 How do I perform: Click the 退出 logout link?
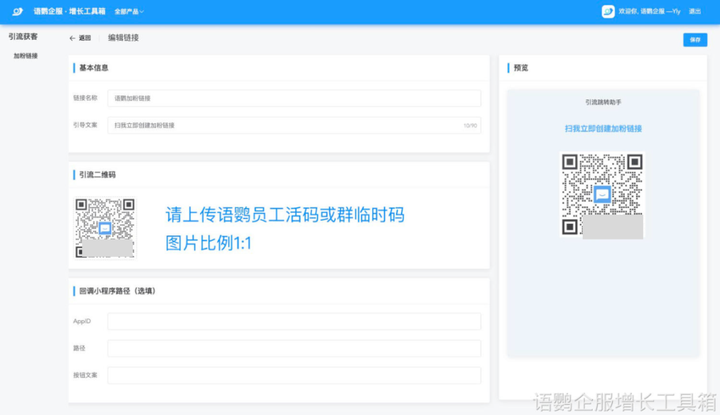click(695, 11)
